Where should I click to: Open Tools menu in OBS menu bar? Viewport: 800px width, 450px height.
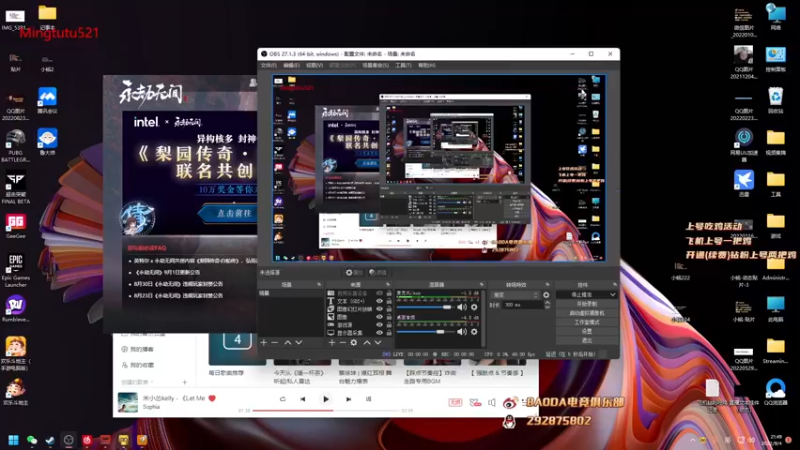point(403,65)
